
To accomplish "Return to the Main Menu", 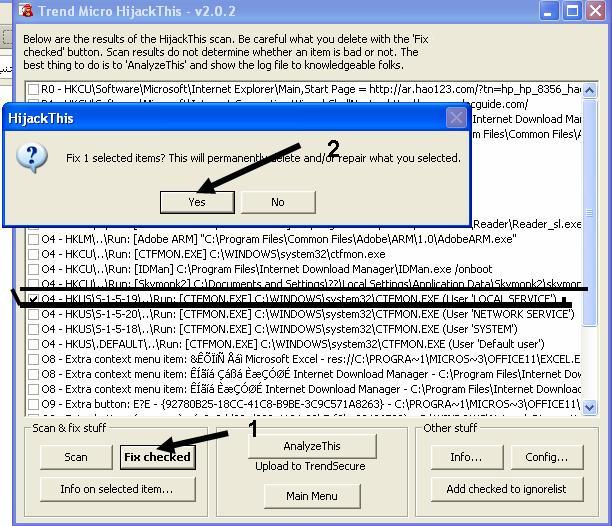I will (312, 496).
